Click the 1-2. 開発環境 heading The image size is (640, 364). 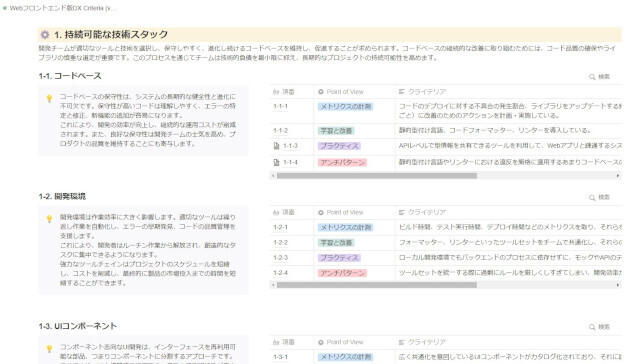pyautogui.click(x=62, y=197)
